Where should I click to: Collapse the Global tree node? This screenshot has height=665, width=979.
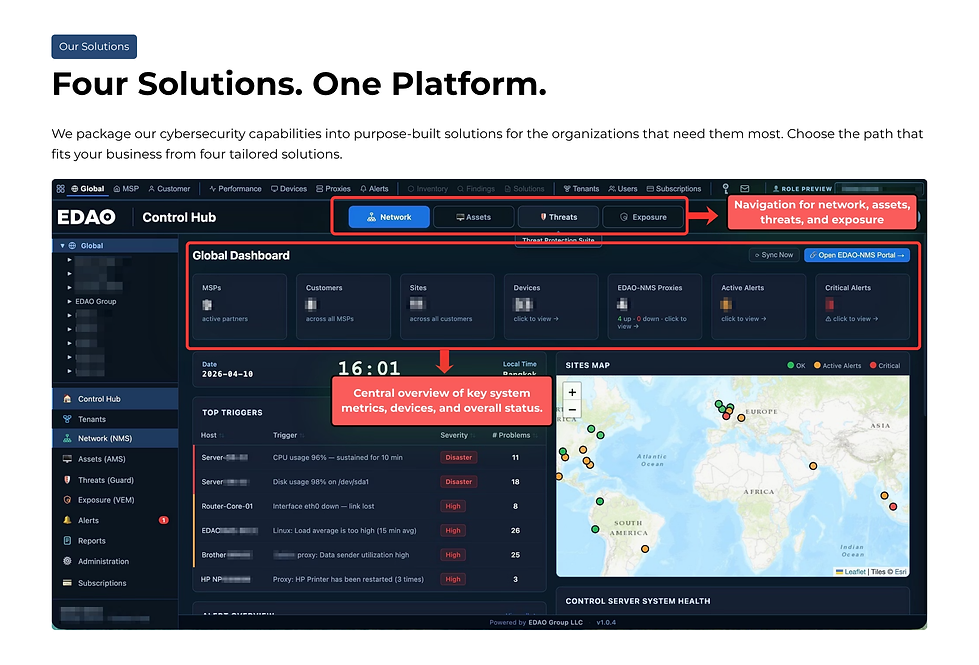[x=62, y=245]
